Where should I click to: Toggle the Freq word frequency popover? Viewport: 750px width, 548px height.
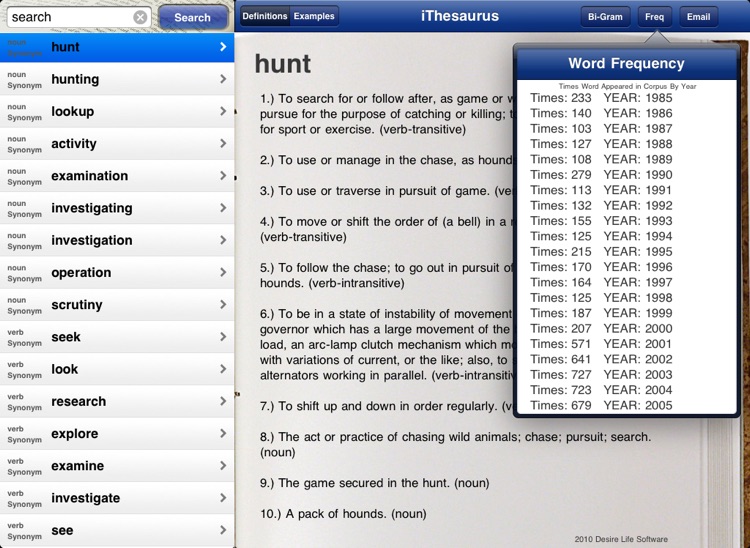654,17
